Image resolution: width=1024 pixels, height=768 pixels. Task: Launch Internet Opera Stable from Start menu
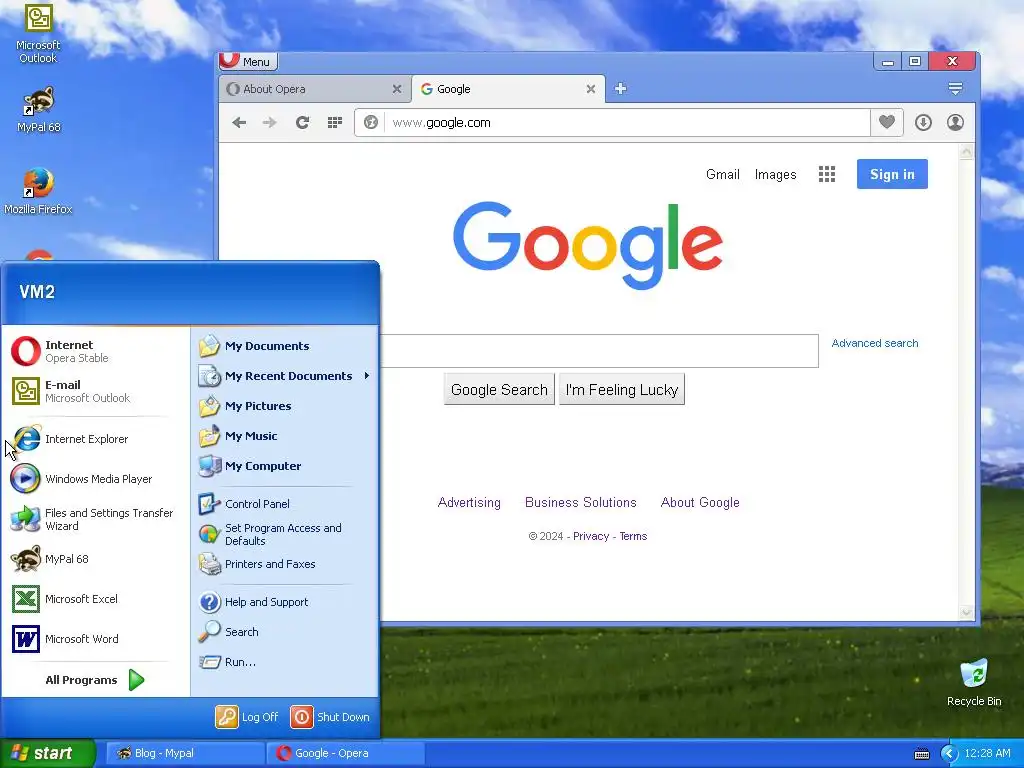[x=95, y=351]
